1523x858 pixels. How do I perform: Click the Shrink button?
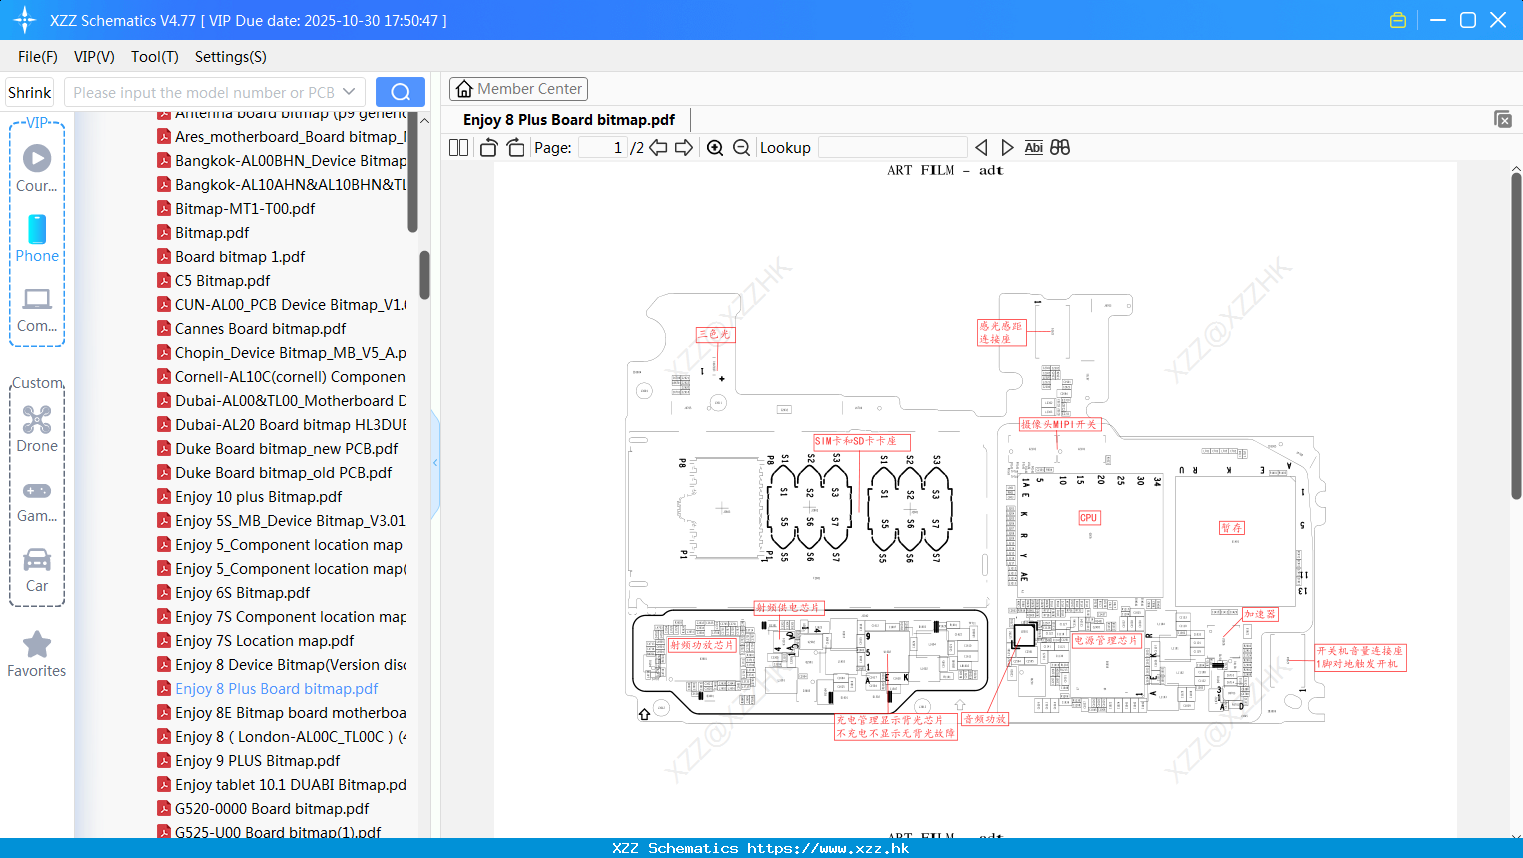pyautogui.click(x=30, y=92)
